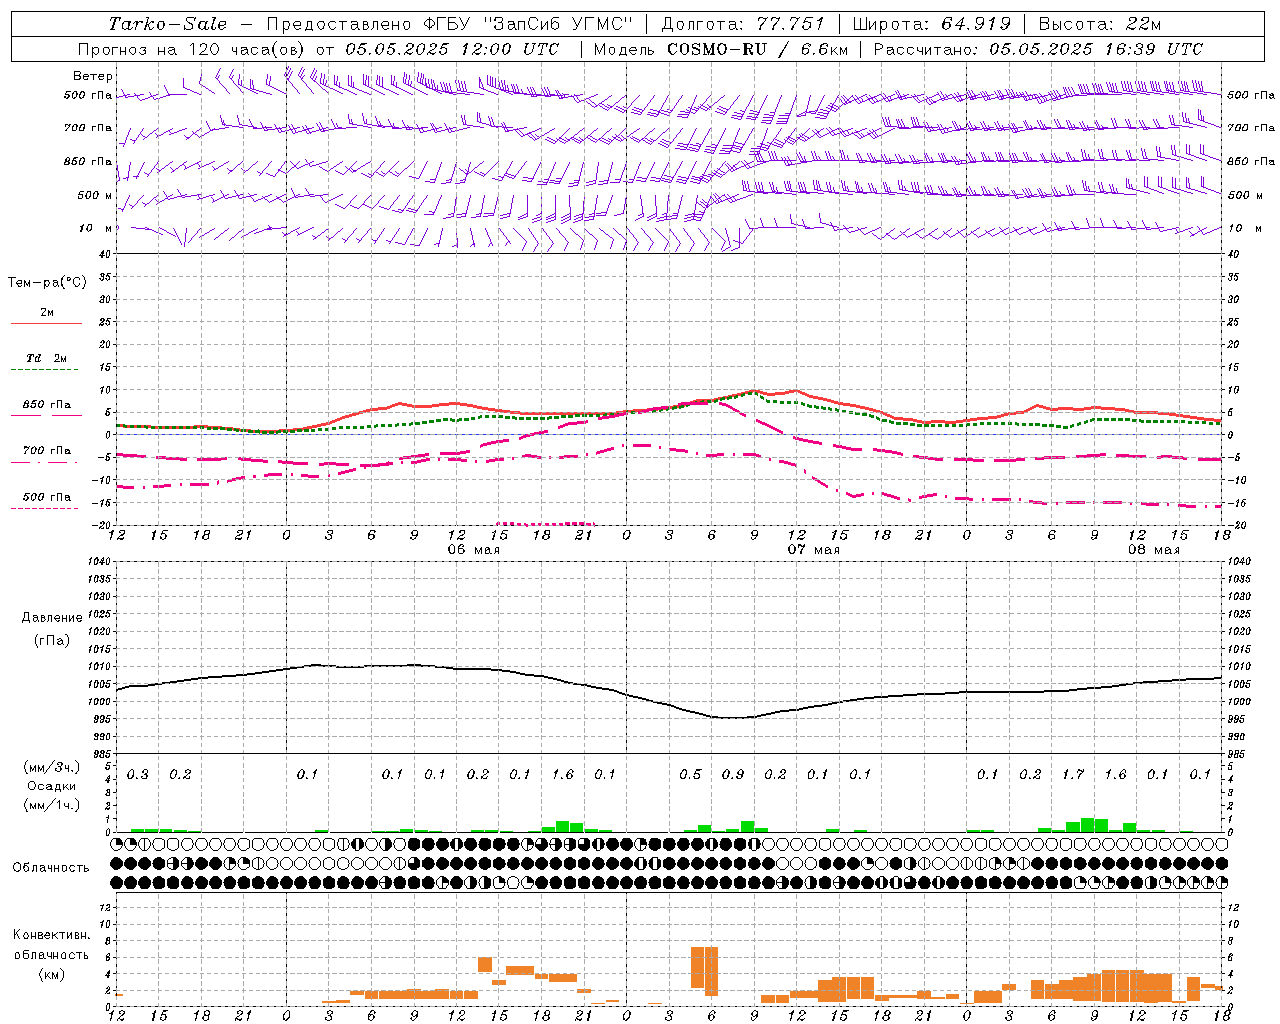
Task: Click the 'Облачность' cloud cover label
Action: tap(51, 868)
